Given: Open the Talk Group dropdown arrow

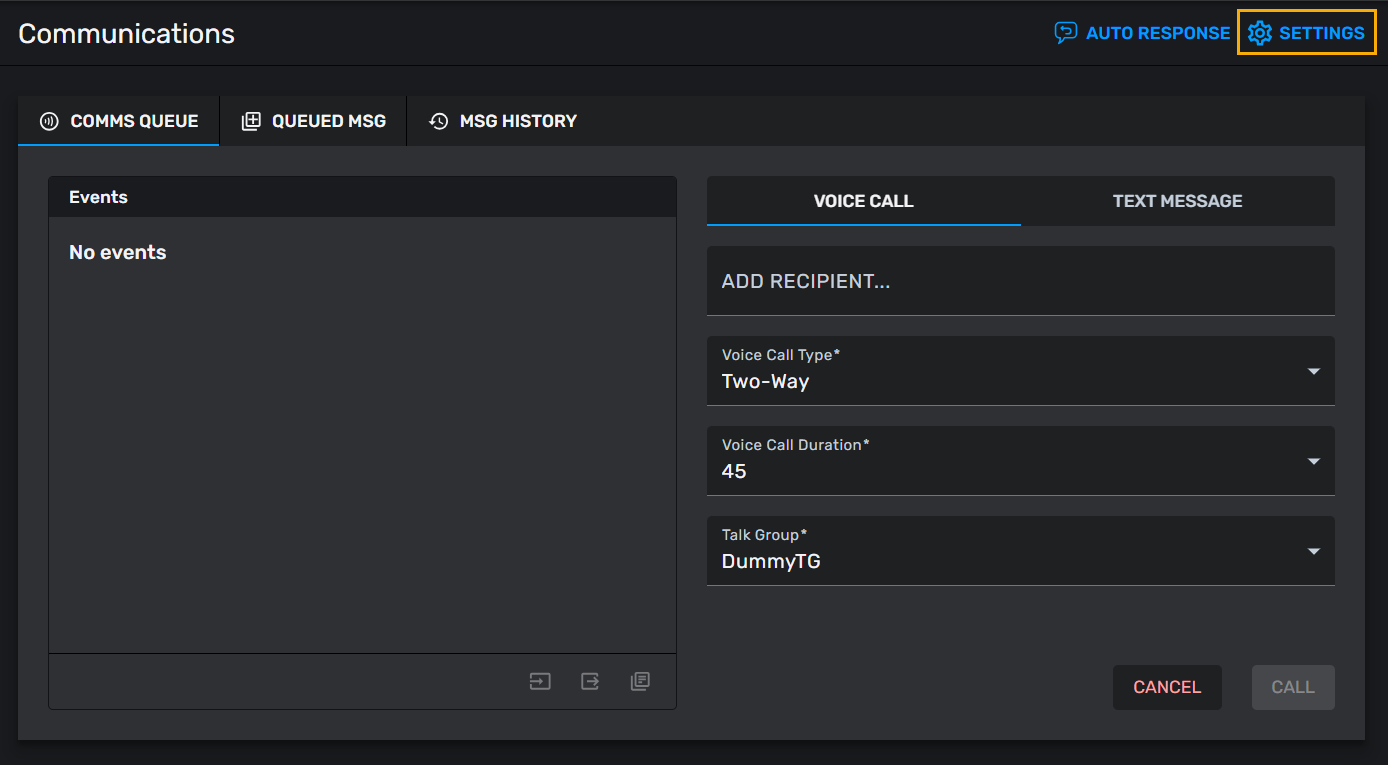Looking at the screenshot, I should [1313, 551].
